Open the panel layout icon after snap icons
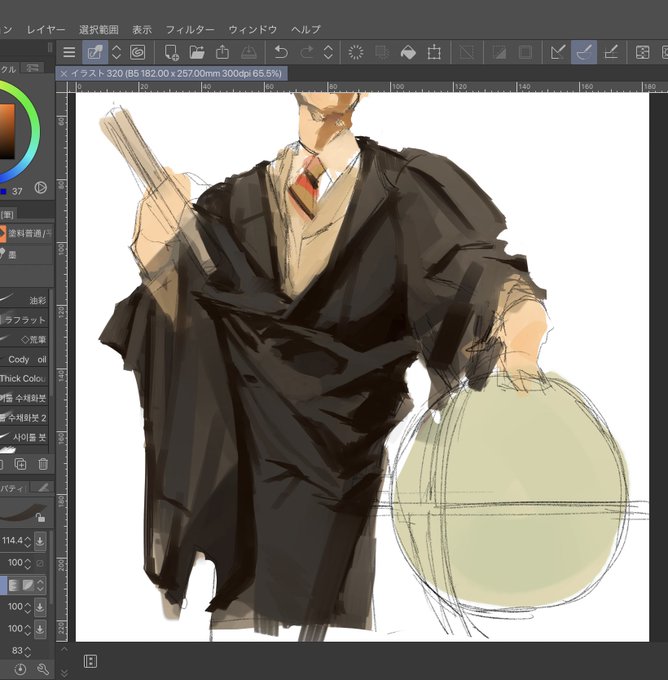 point(642,52)
